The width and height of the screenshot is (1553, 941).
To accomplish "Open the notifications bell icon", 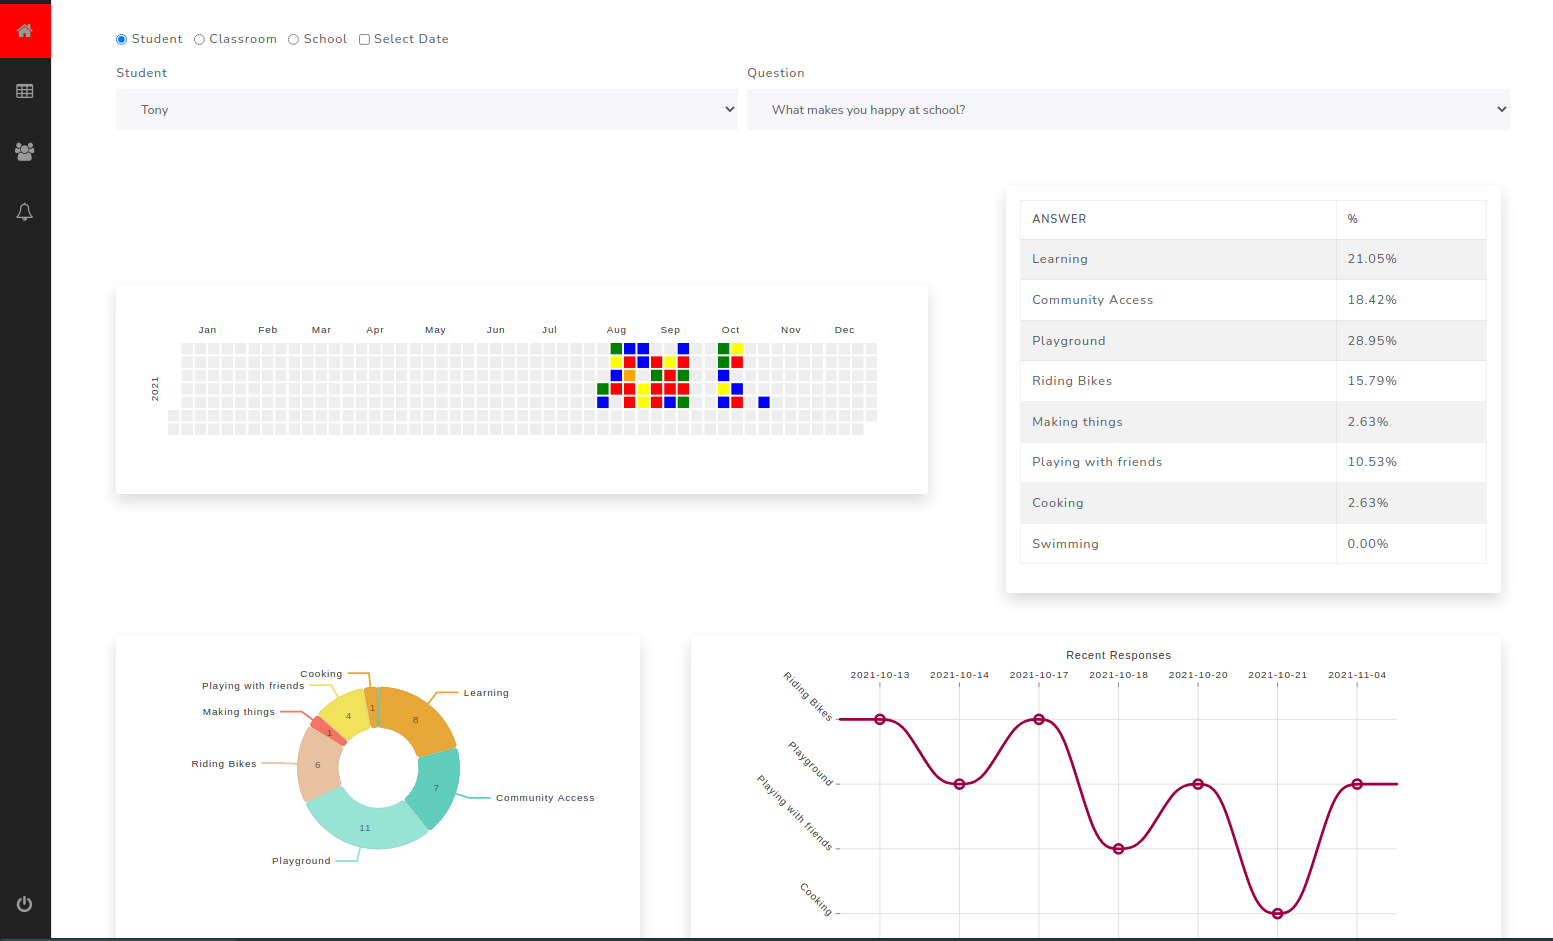I will point(25,212).
